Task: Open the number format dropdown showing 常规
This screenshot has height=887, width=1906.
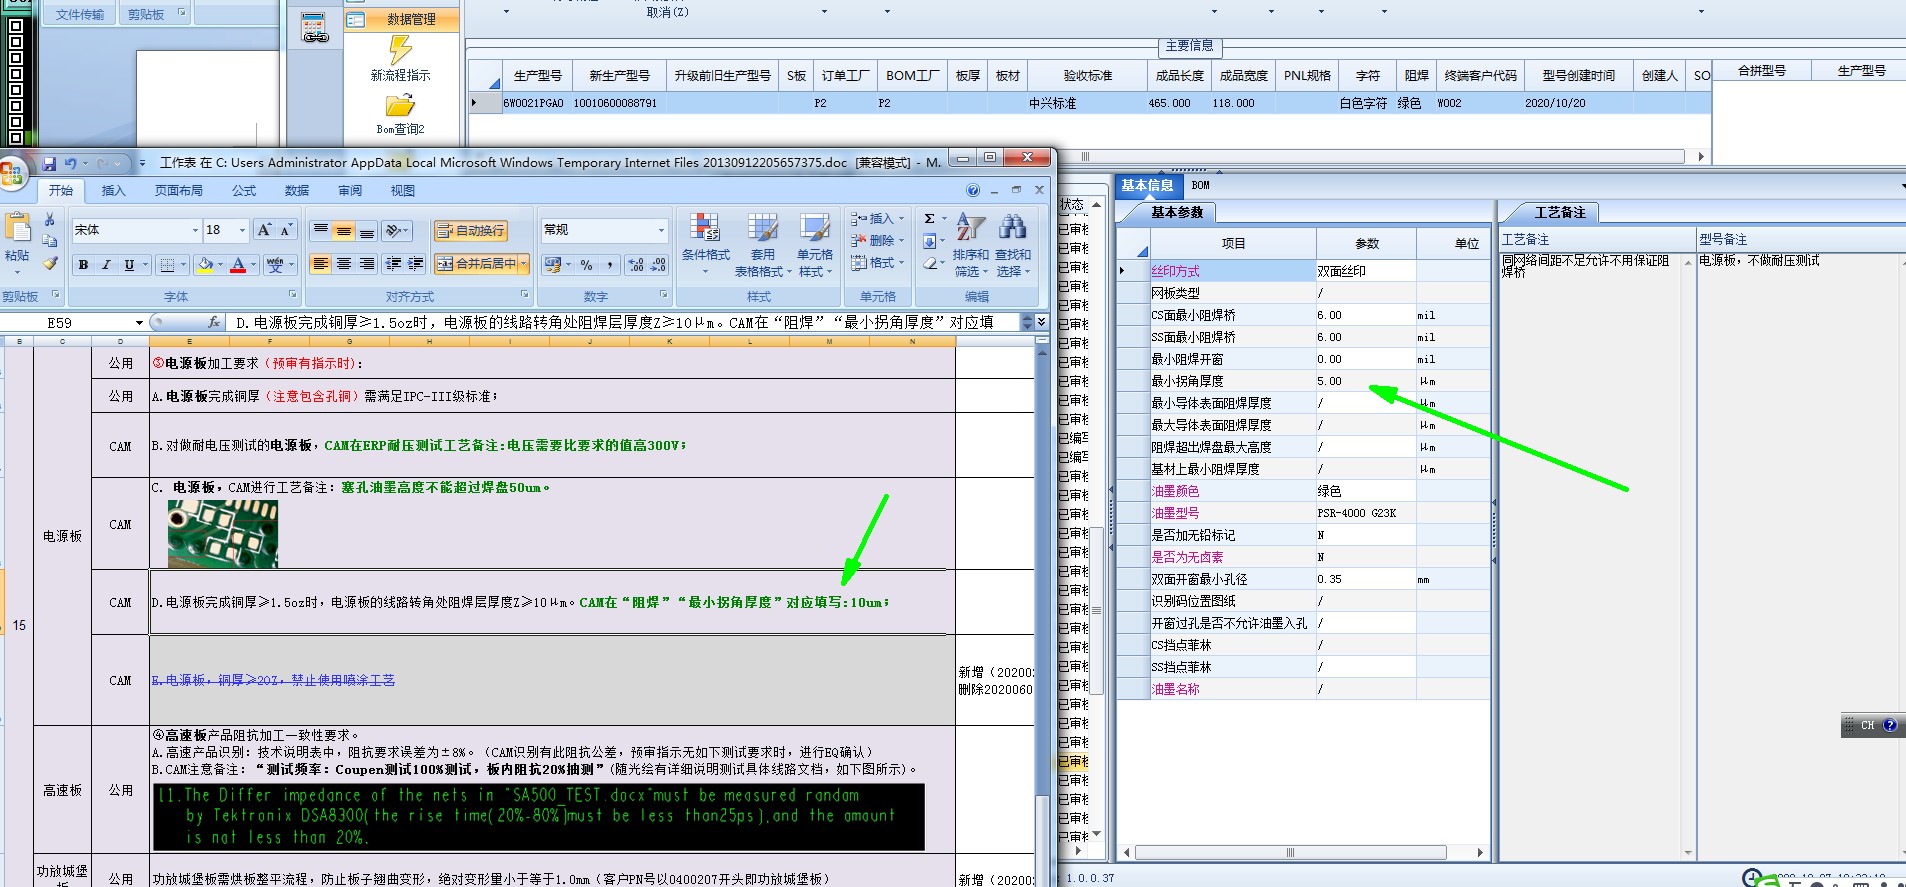Action: [x=661, y=230]
